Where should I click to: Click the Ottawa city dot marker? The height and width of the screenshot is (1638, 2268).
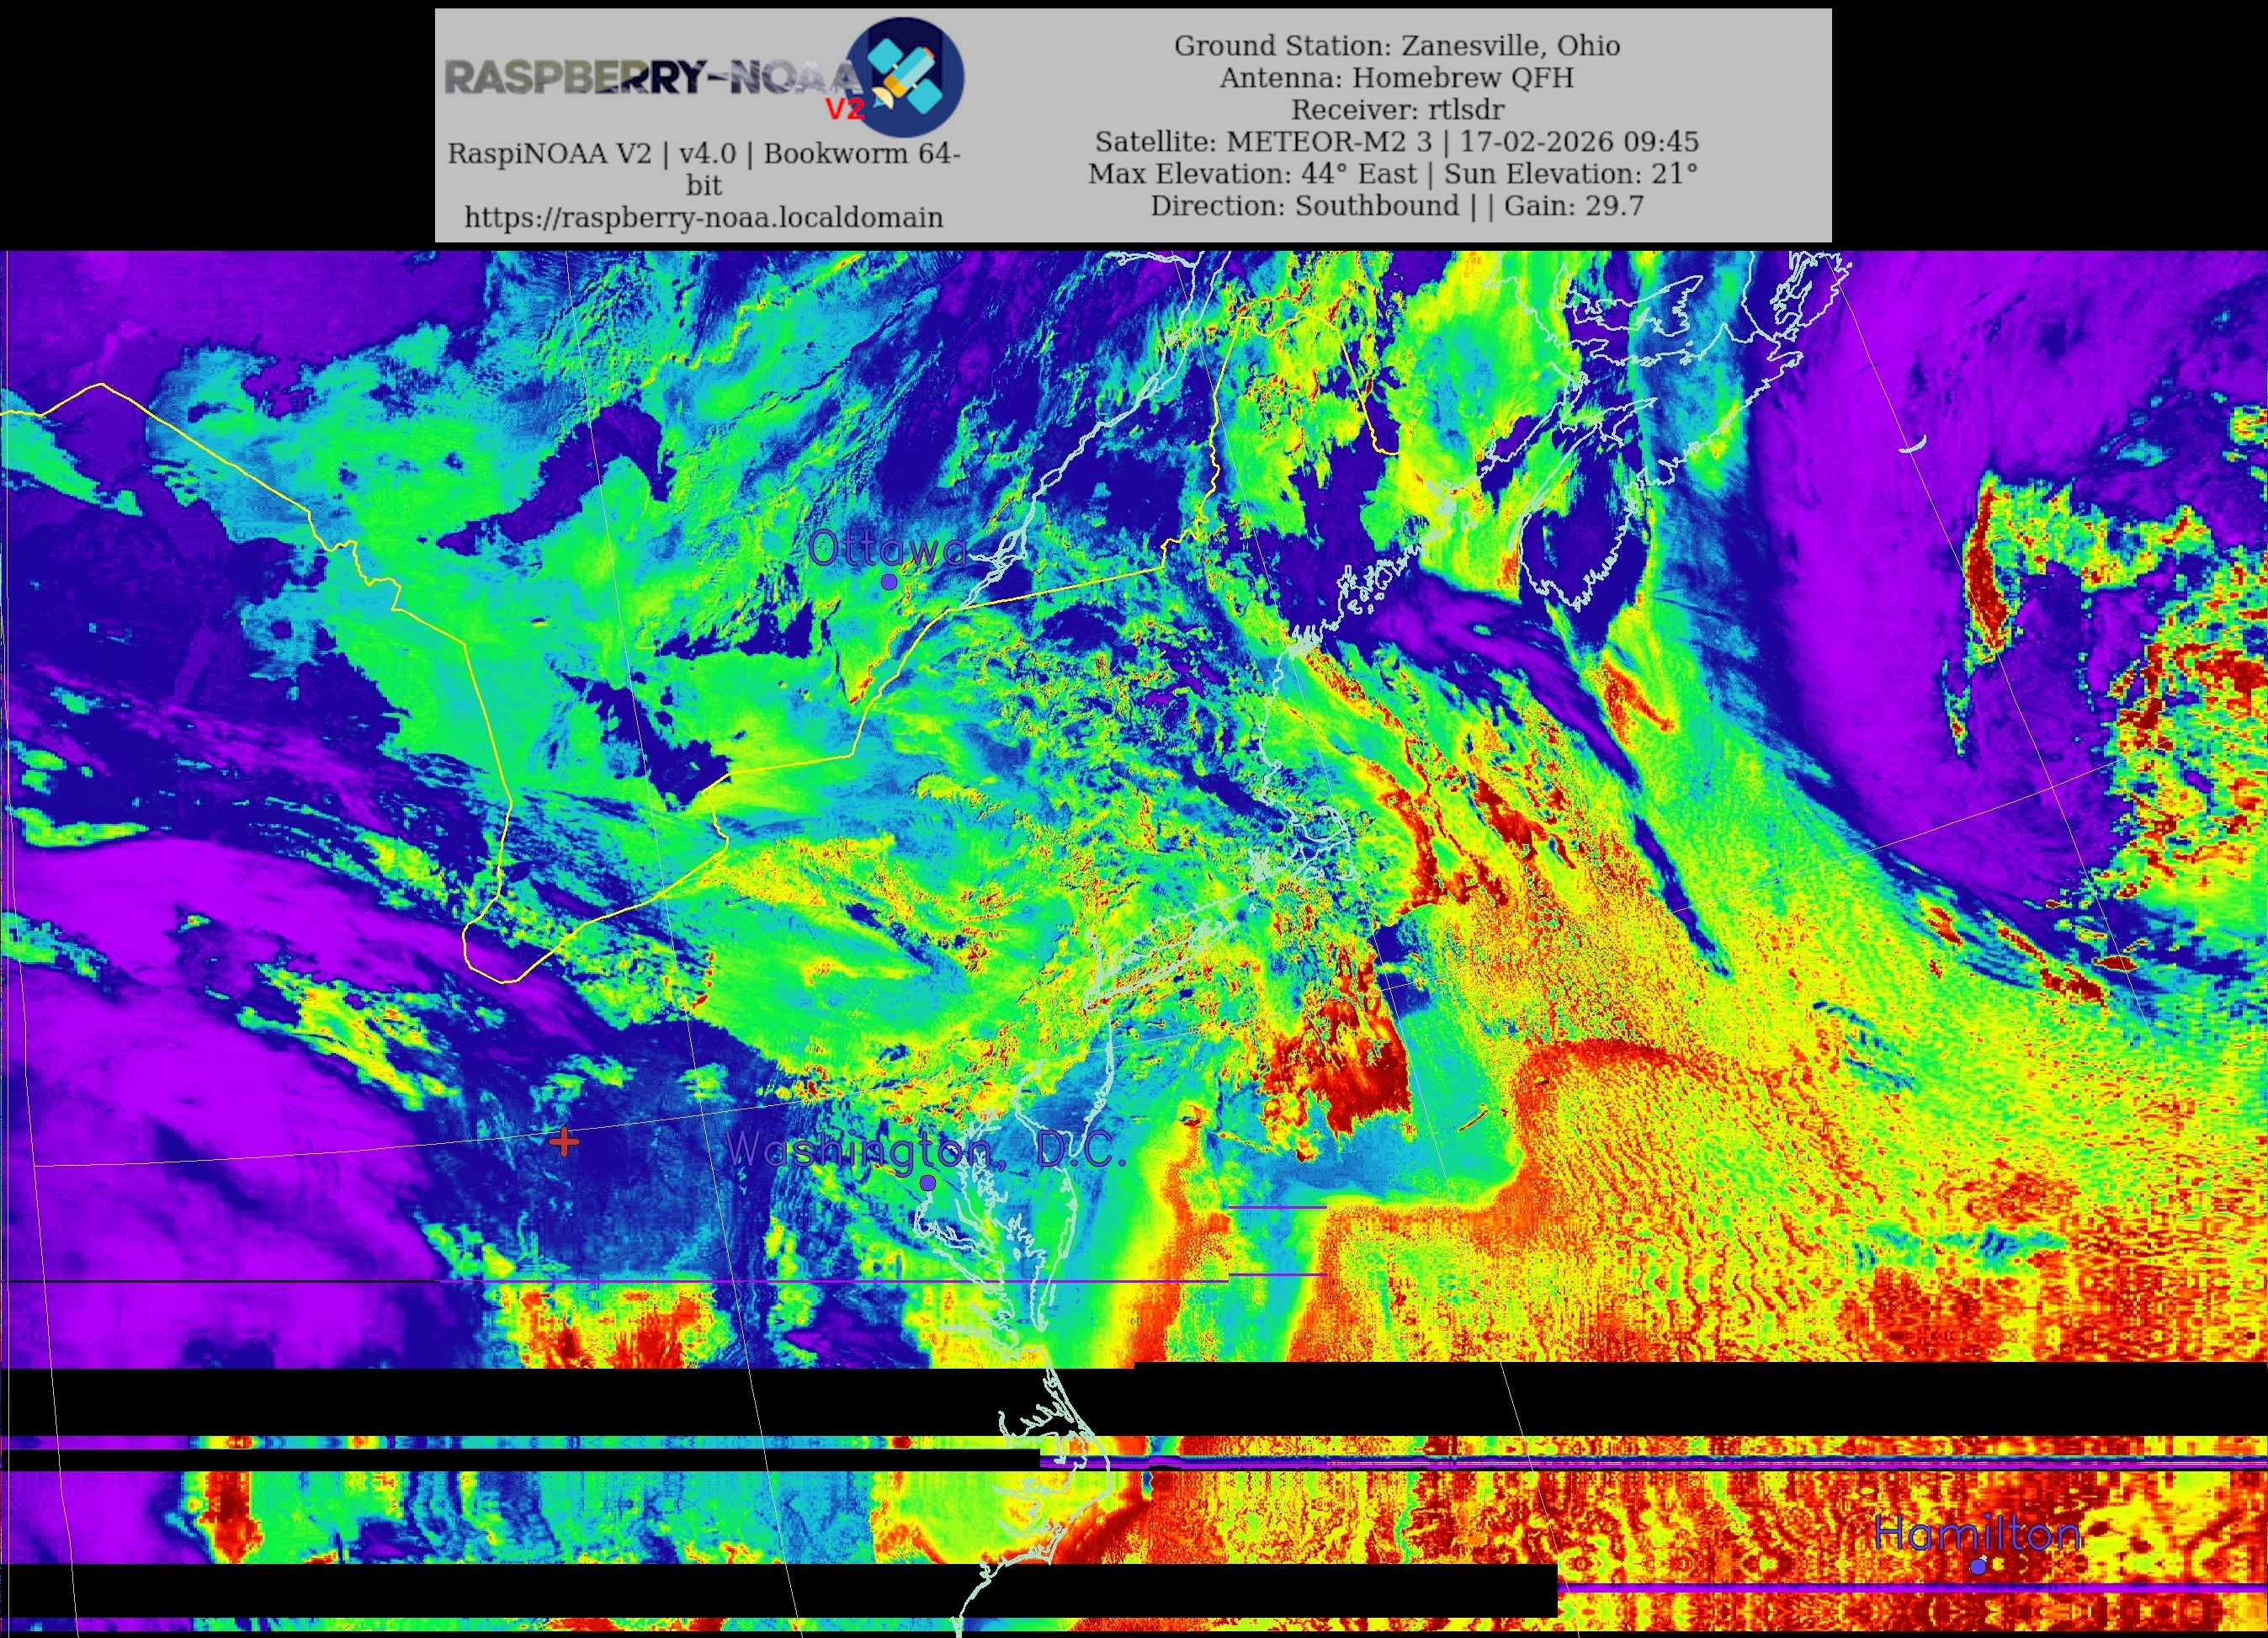point(888,581)
